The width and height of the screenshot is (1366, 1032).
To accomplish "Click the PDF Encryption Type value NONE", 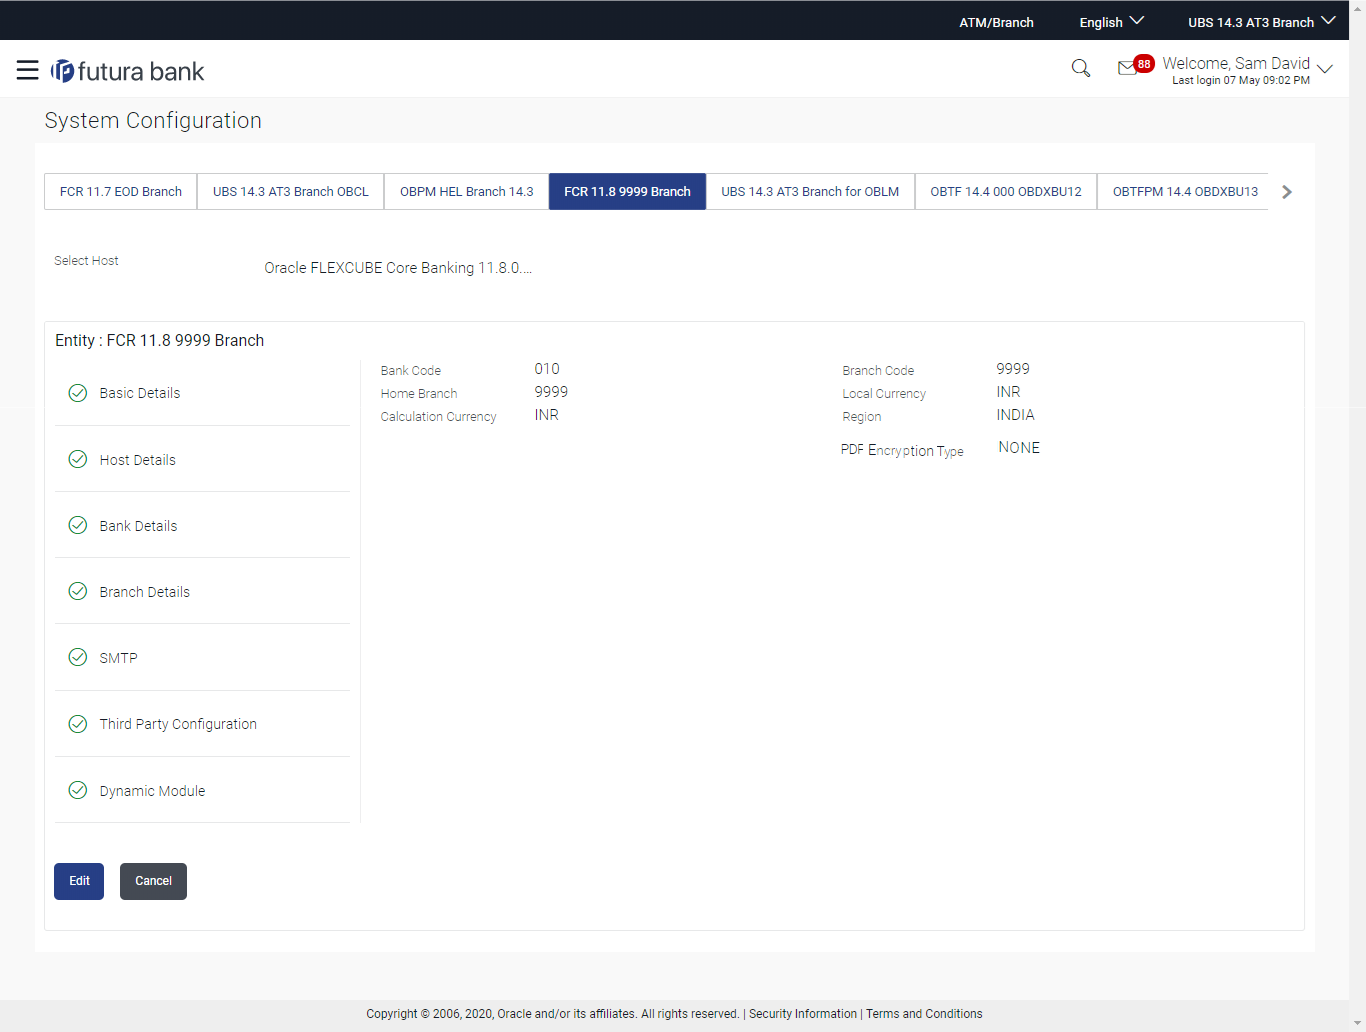I will coord(1019,448).
